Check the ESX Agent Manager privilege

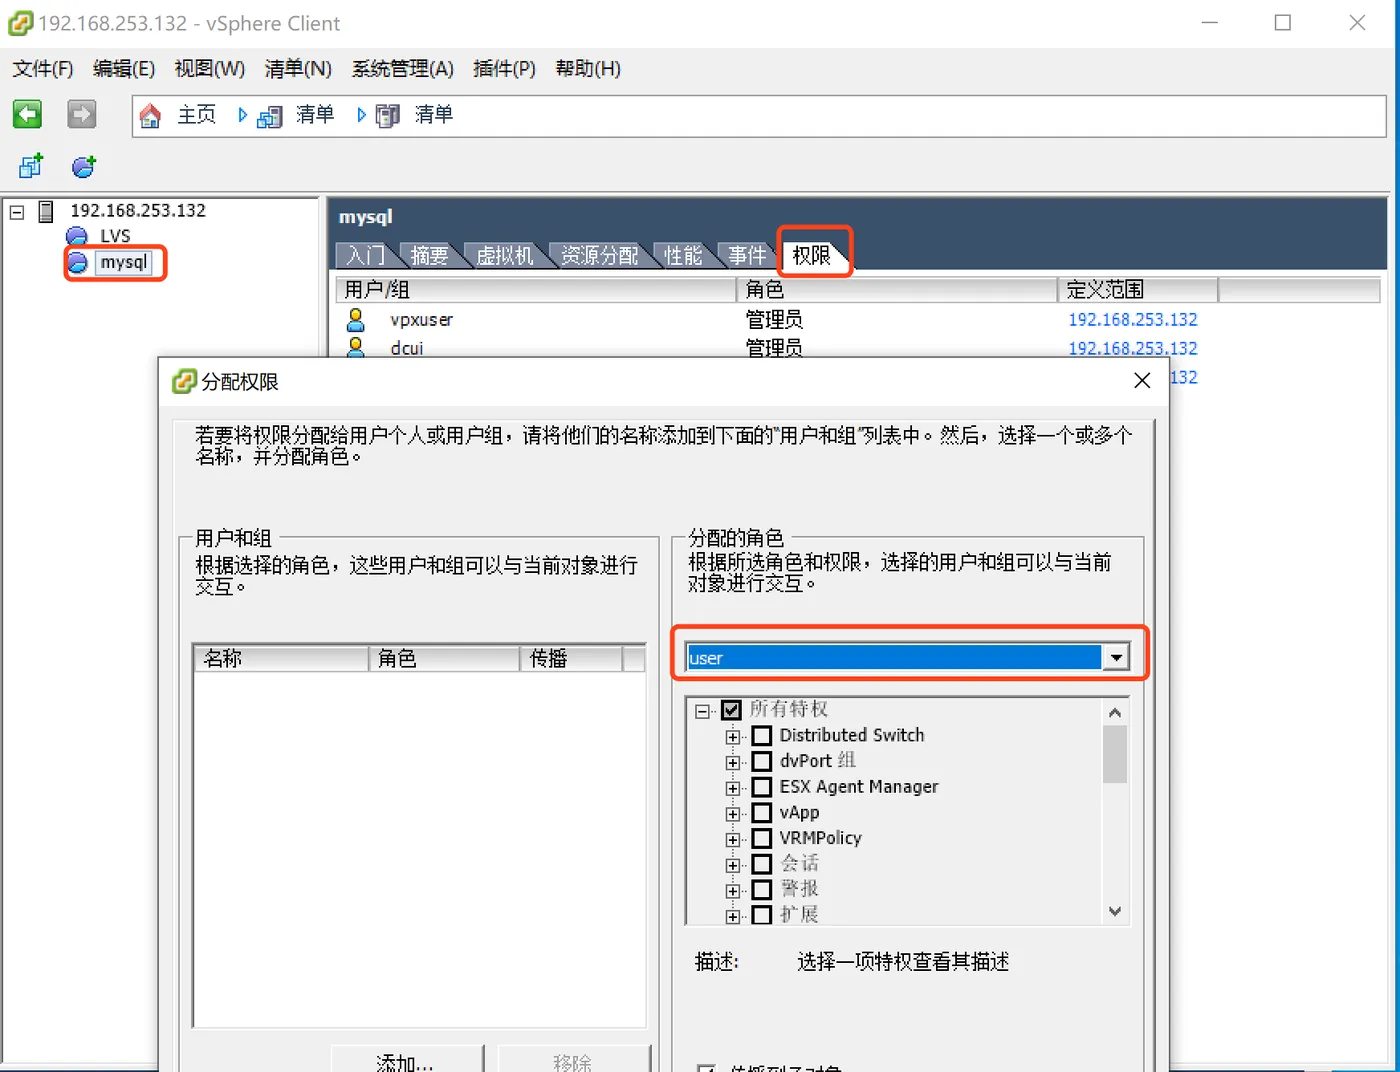(x=762, y=787)
